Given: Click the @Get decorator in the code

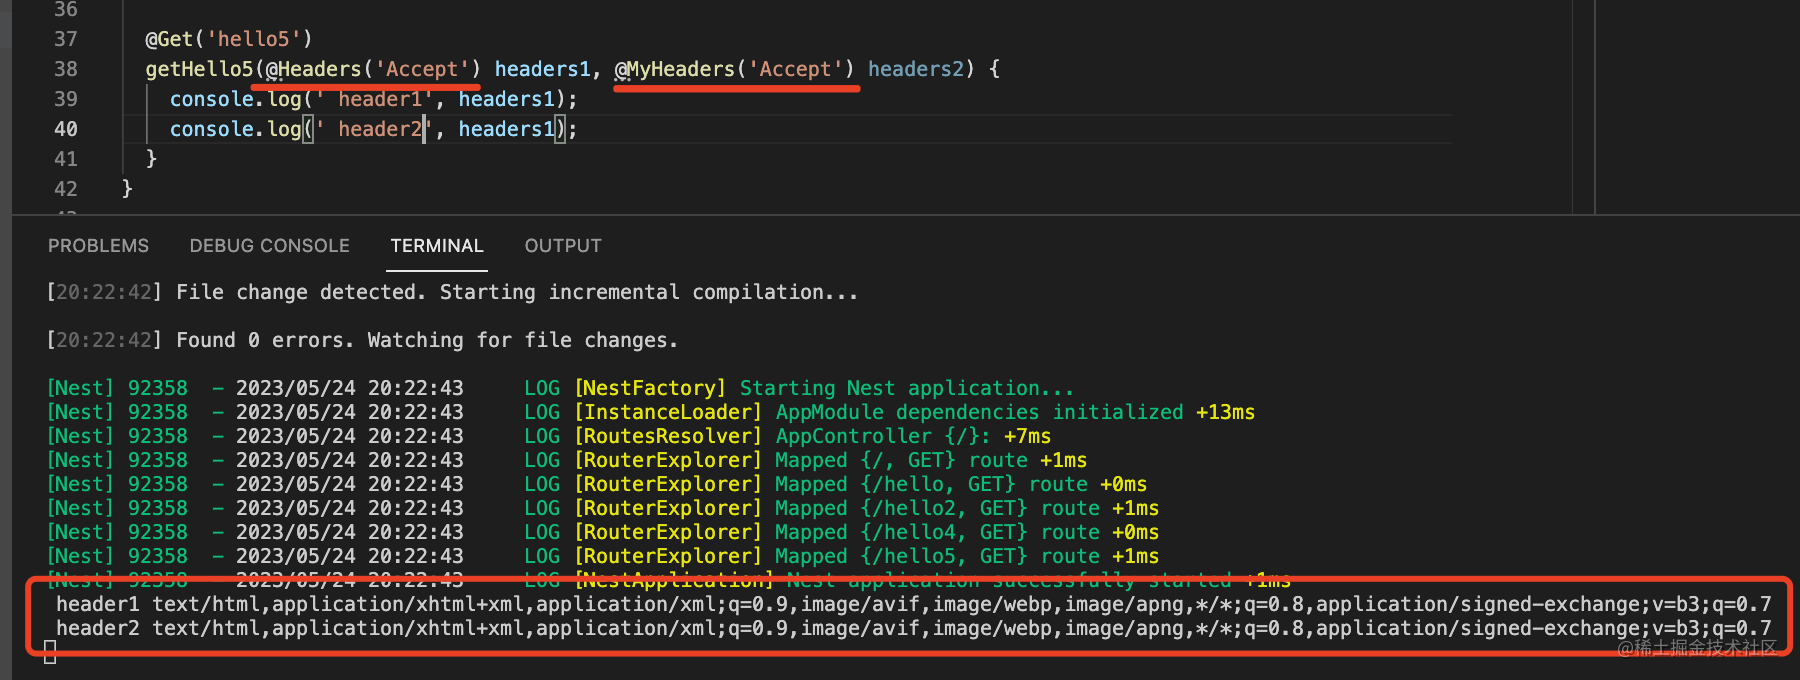Looking at the screenshot, I should (x=169, y=39).
